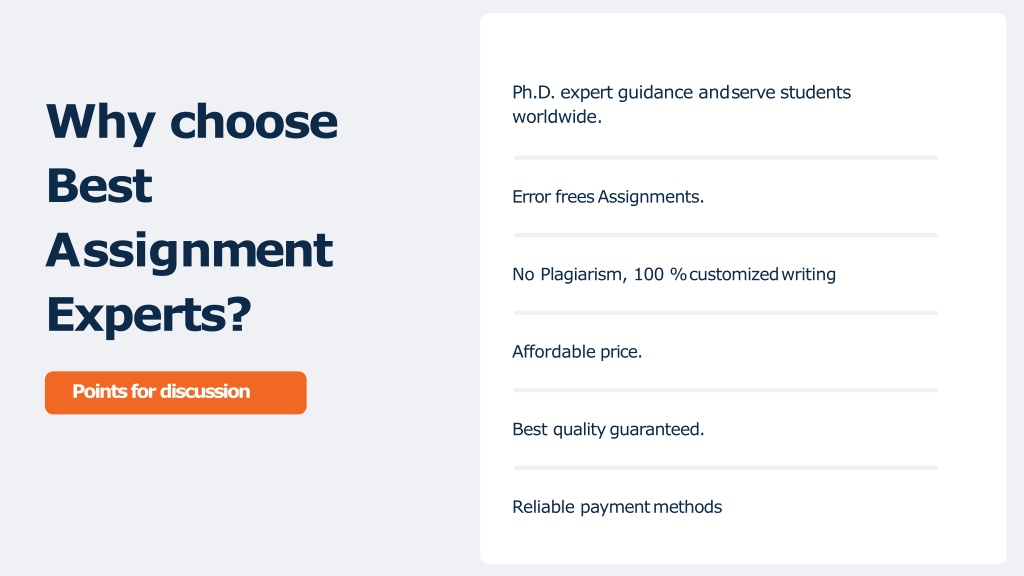Click the word Best in the heading
Screen dimensions: 1024x576
99,185
